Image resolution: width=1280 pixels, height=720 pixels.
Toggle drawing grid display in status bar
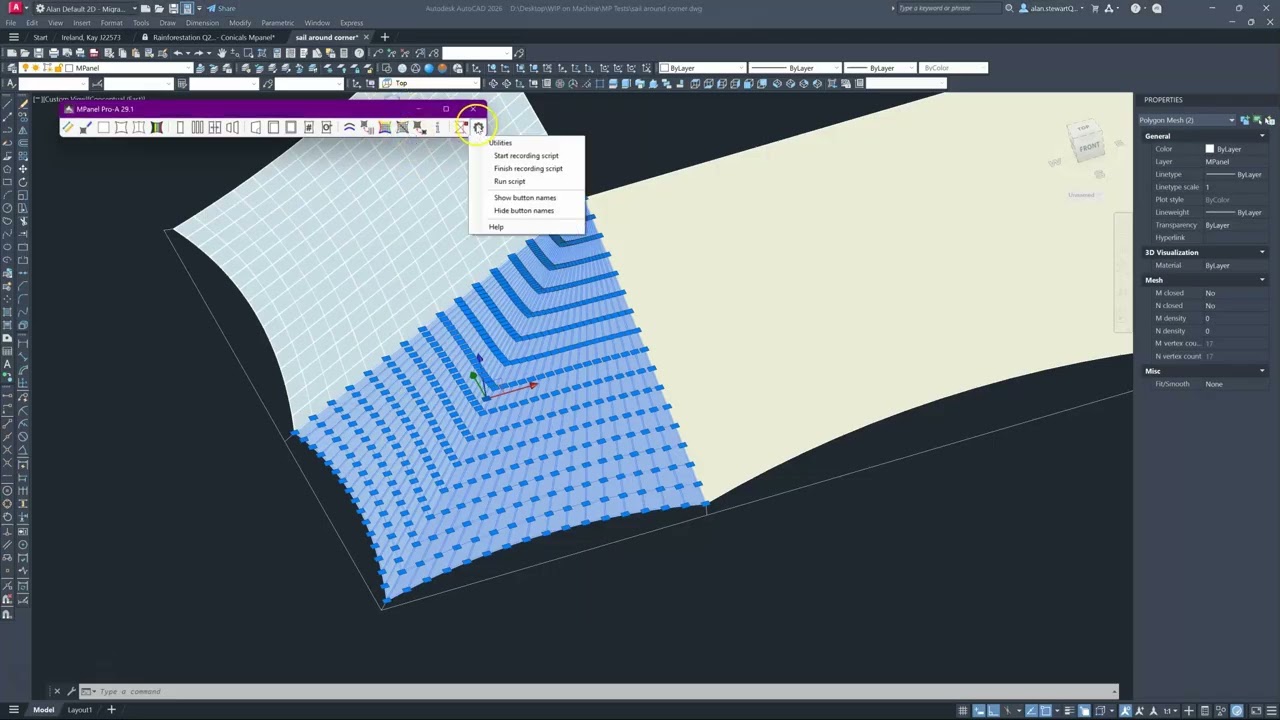963,710
